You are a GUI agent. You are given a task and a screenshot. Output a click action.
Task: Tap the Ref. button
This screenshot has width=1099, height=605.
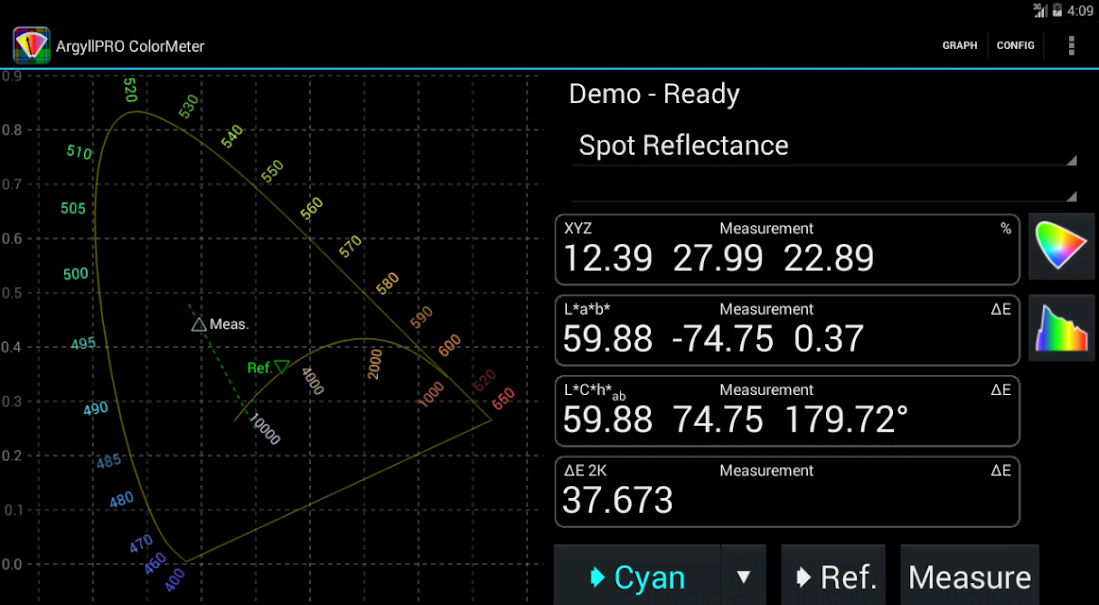tap(833, 577)
